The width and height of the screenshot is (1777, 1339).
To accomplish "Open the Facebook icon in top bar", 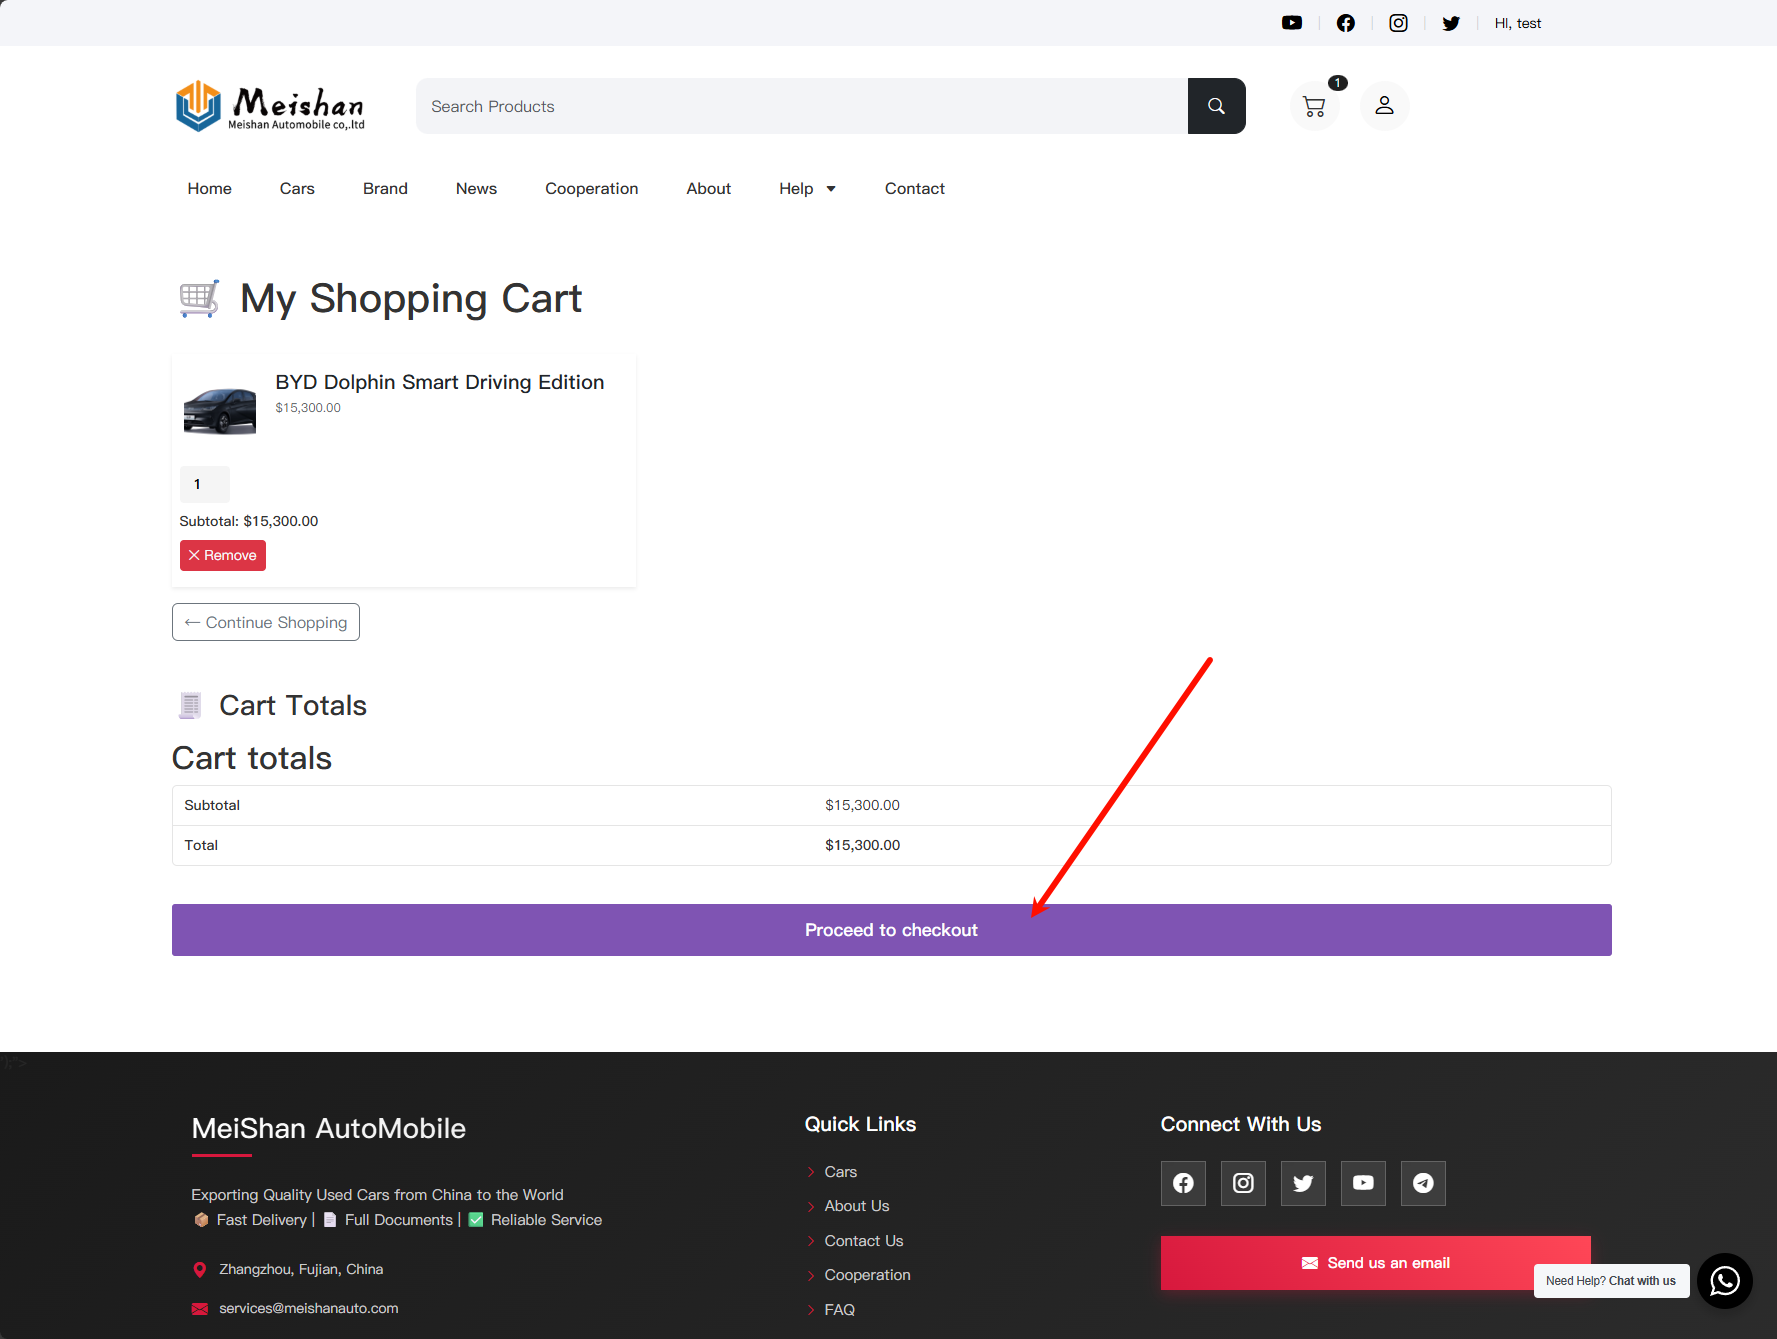I will 1345,23.
